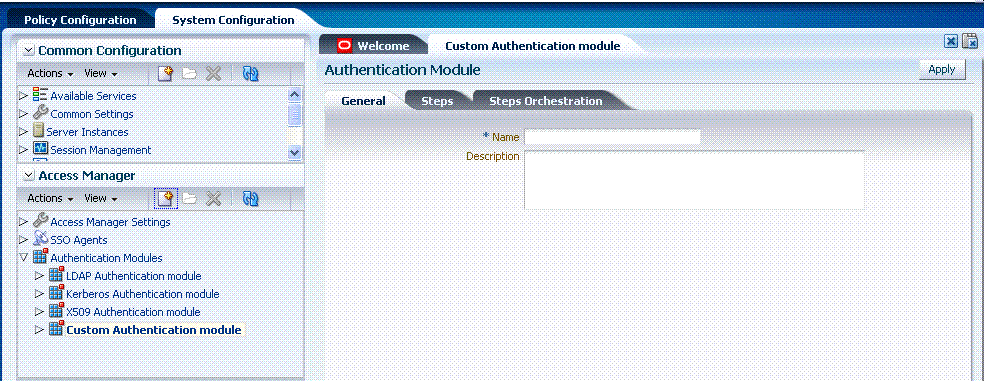Expand the Custom Authentication module node

(x=40, y=330)
